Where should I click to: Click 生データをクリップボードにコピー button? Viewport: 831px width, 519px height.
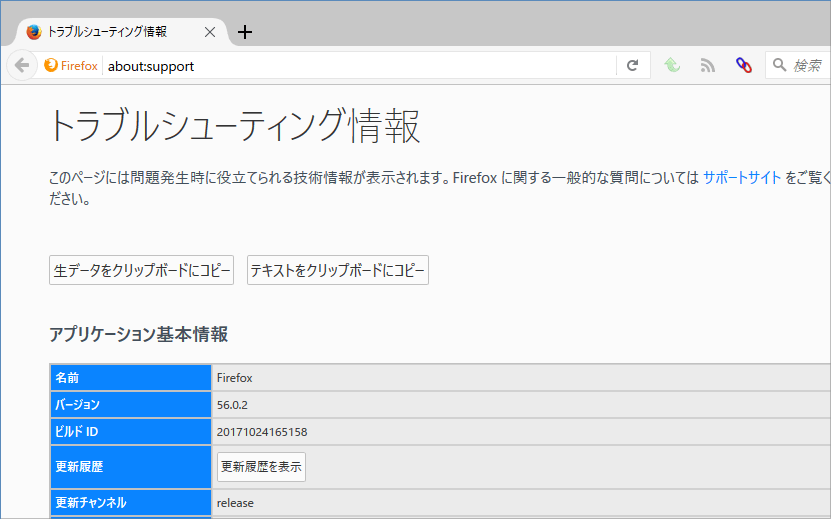(x=142, y=270)
